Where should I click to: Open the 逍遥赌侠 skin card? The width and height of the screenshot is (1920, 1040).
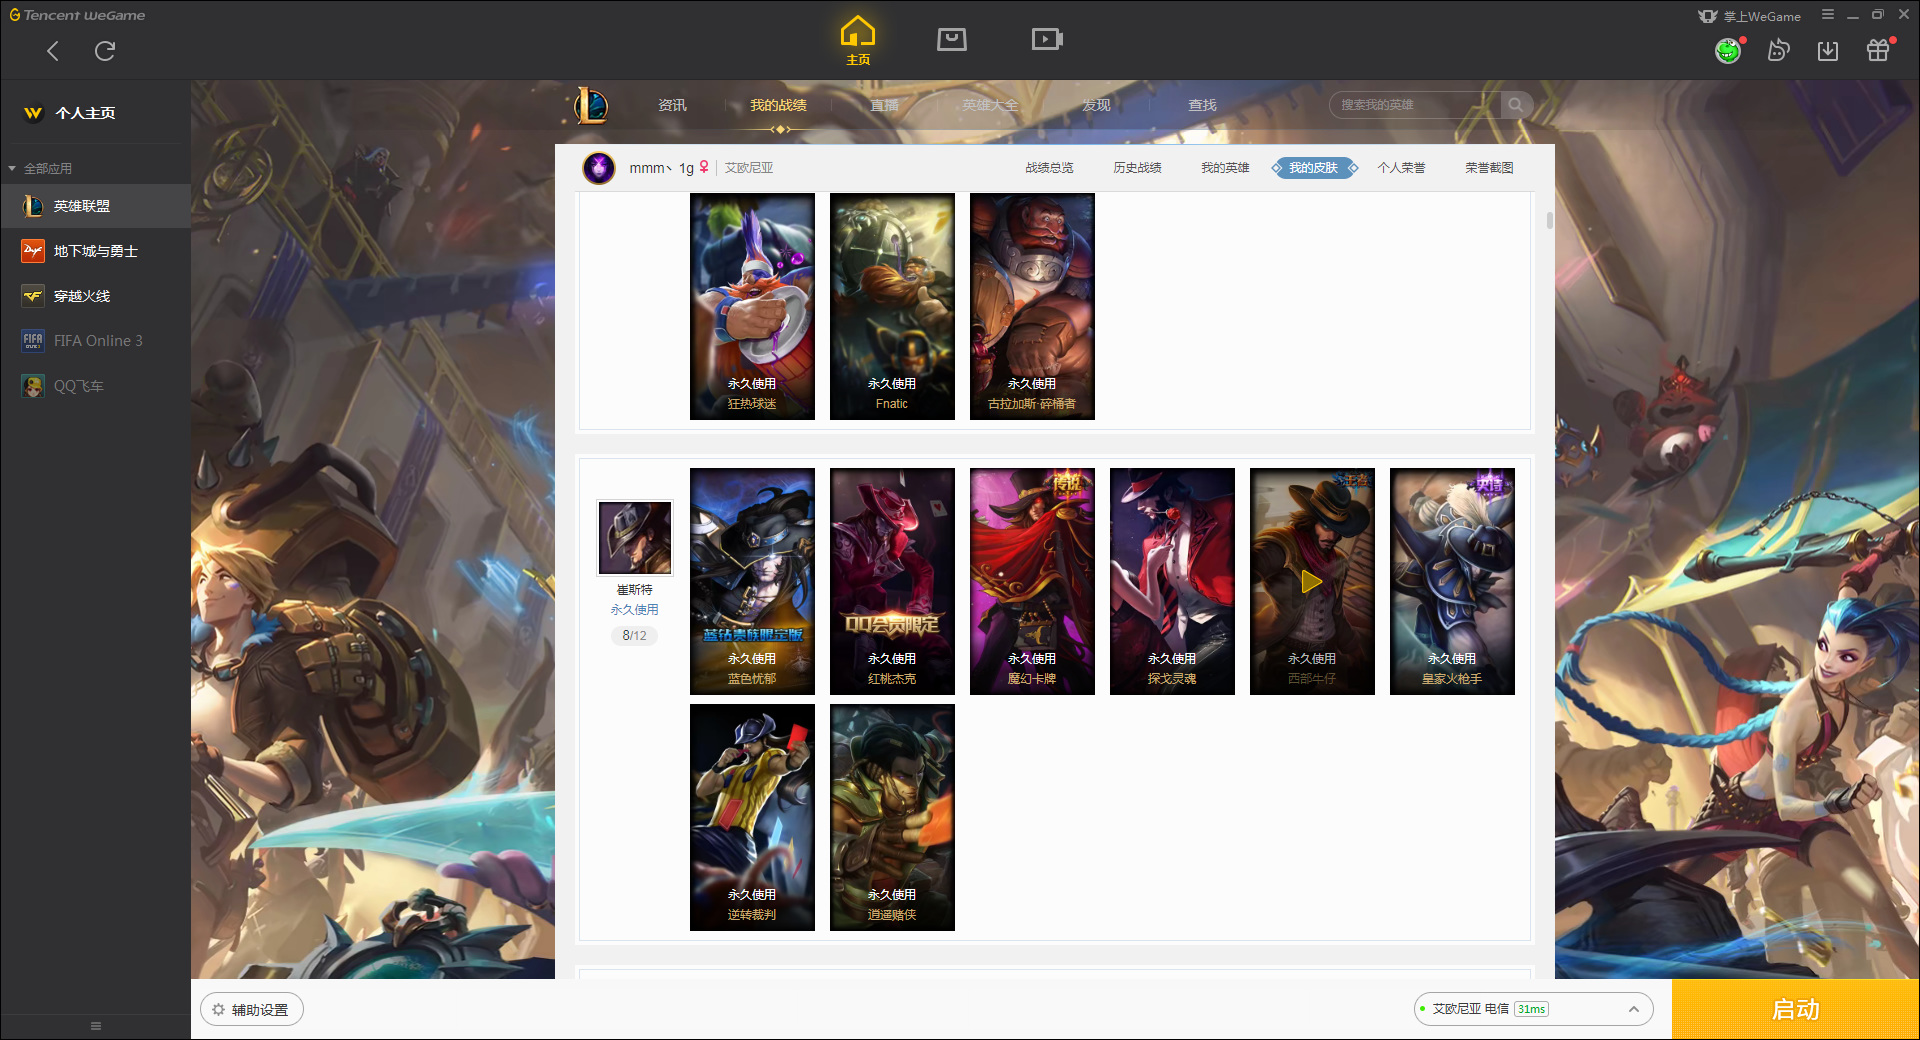[892, 817]
